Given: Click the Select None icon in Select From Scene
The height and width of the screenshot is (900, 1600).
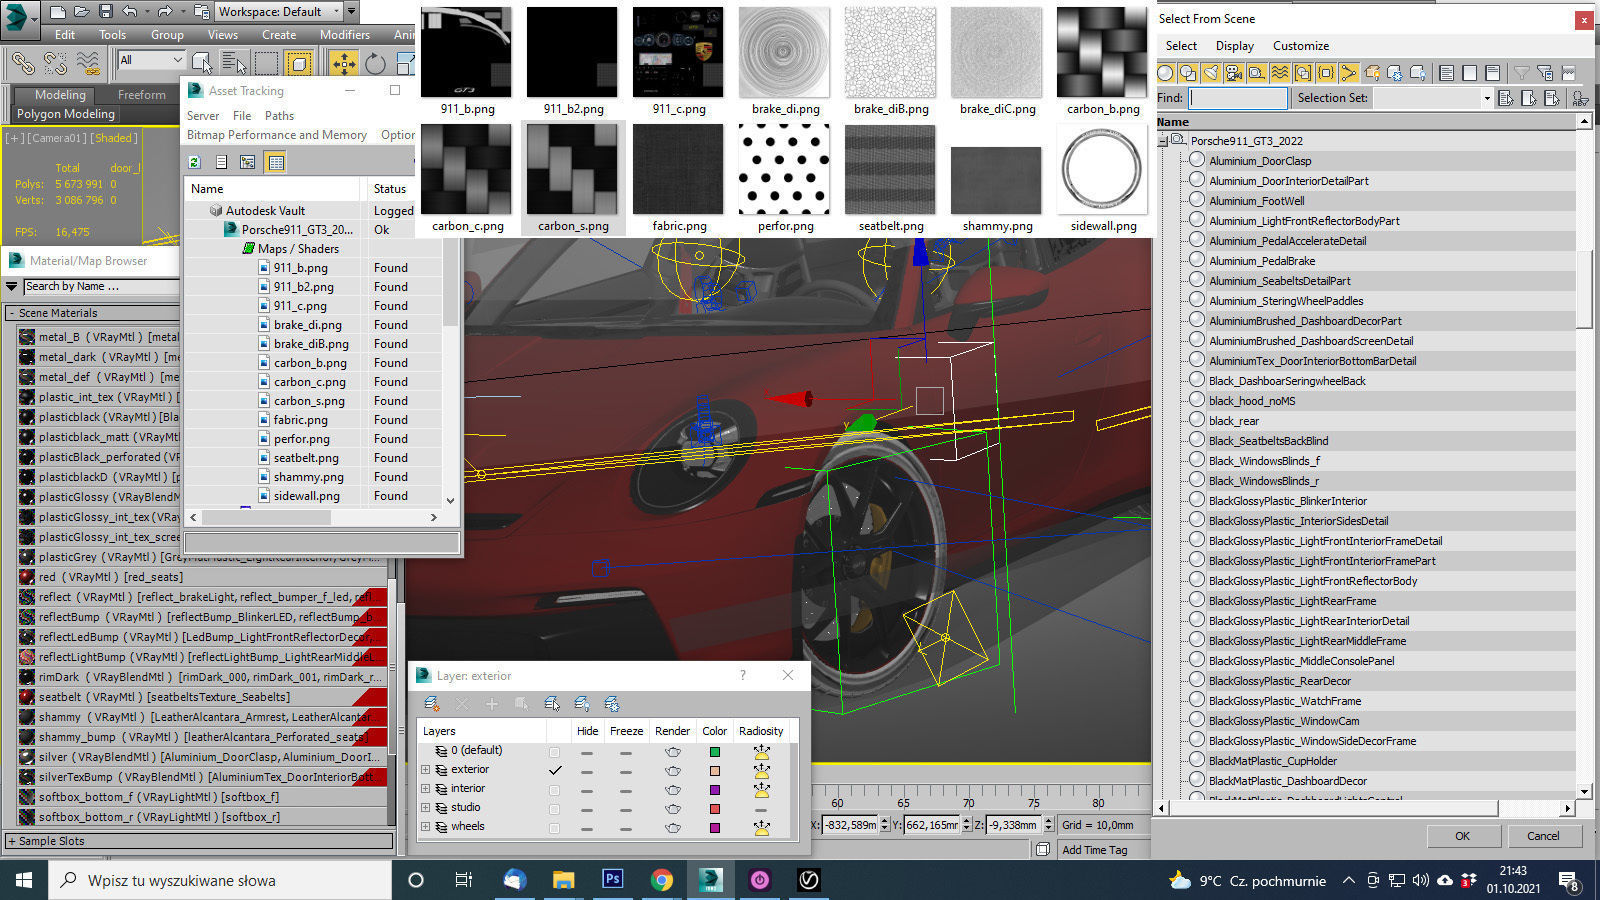Looking at the screenshot, I should coord(1469,73).
